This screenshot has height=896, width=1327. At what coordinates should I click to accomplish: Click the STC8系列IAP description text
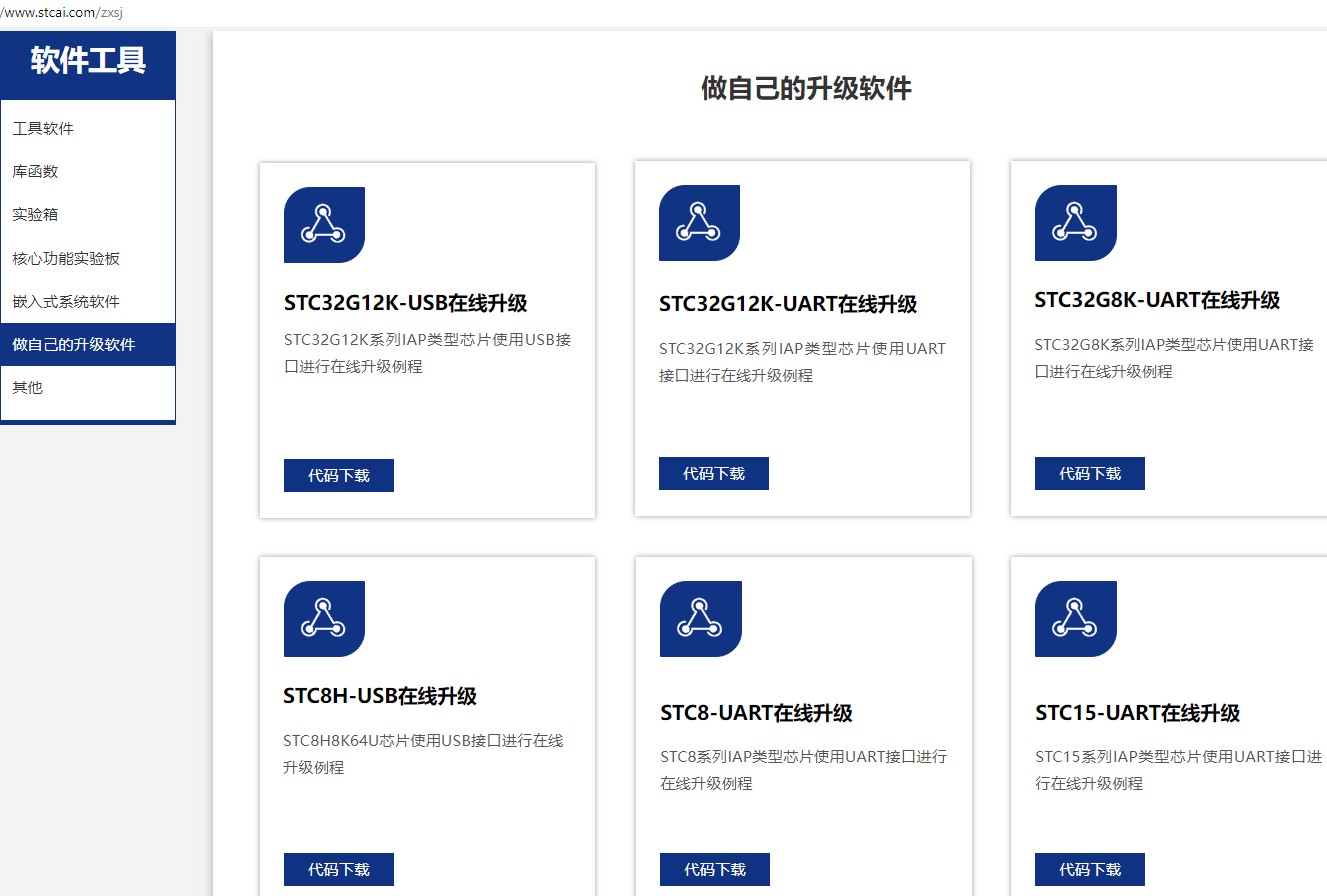point(804,770)
